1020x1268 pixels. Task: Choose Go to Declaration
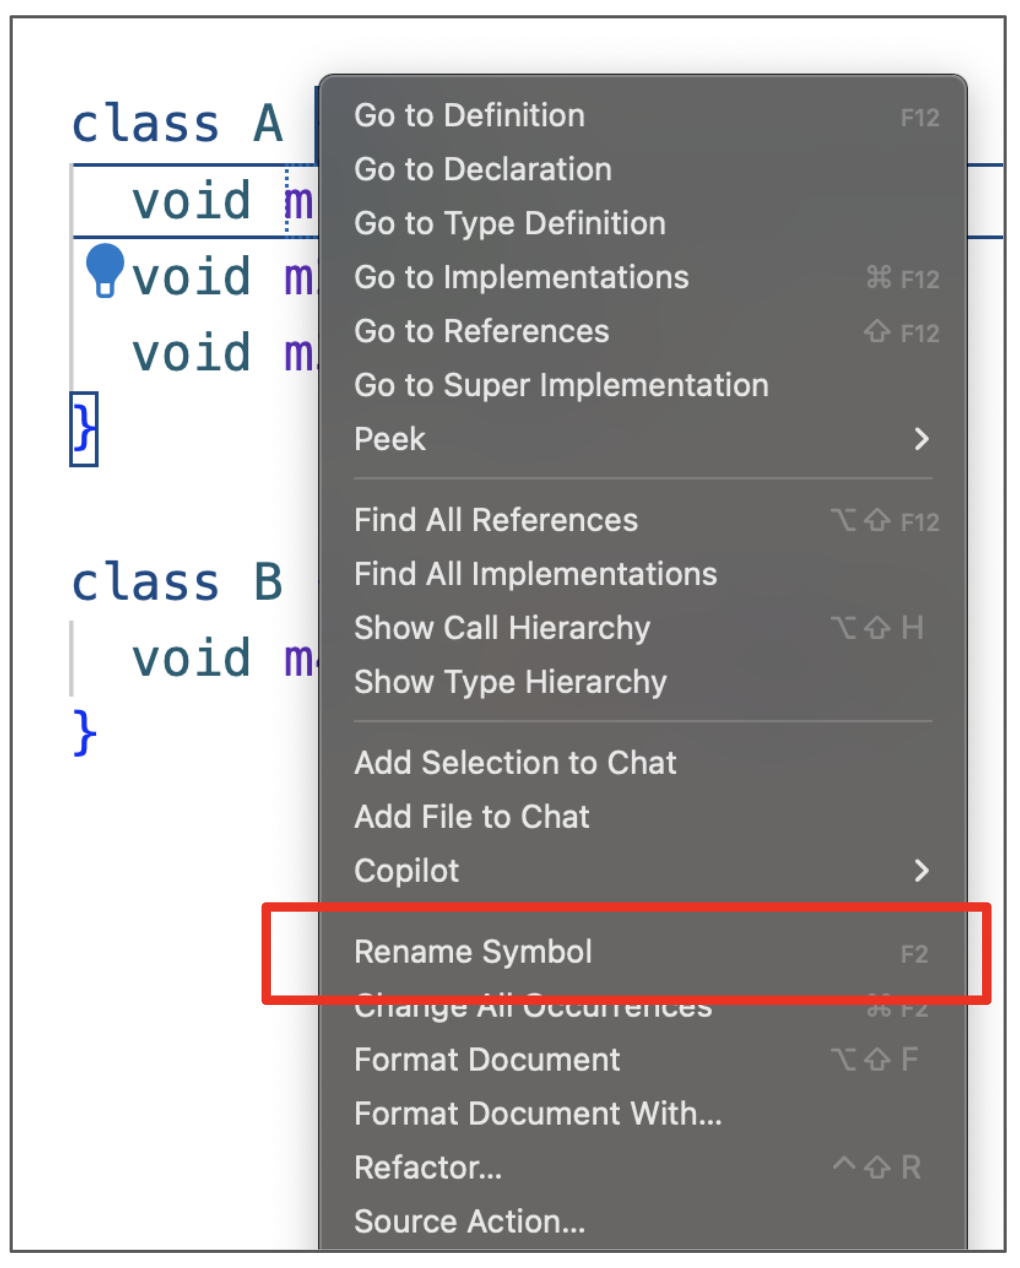(483, 170)
